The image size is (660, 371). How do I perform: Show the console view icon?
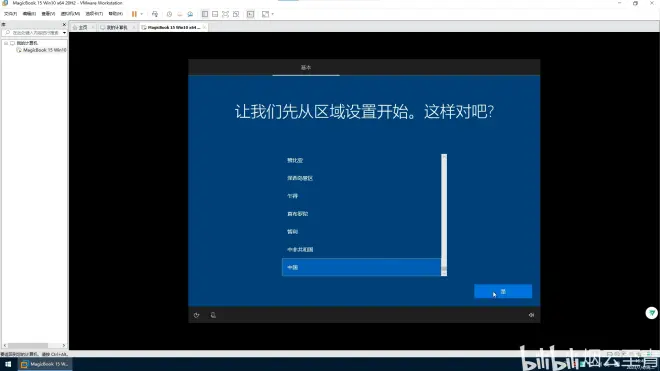[x=250, y=14]
